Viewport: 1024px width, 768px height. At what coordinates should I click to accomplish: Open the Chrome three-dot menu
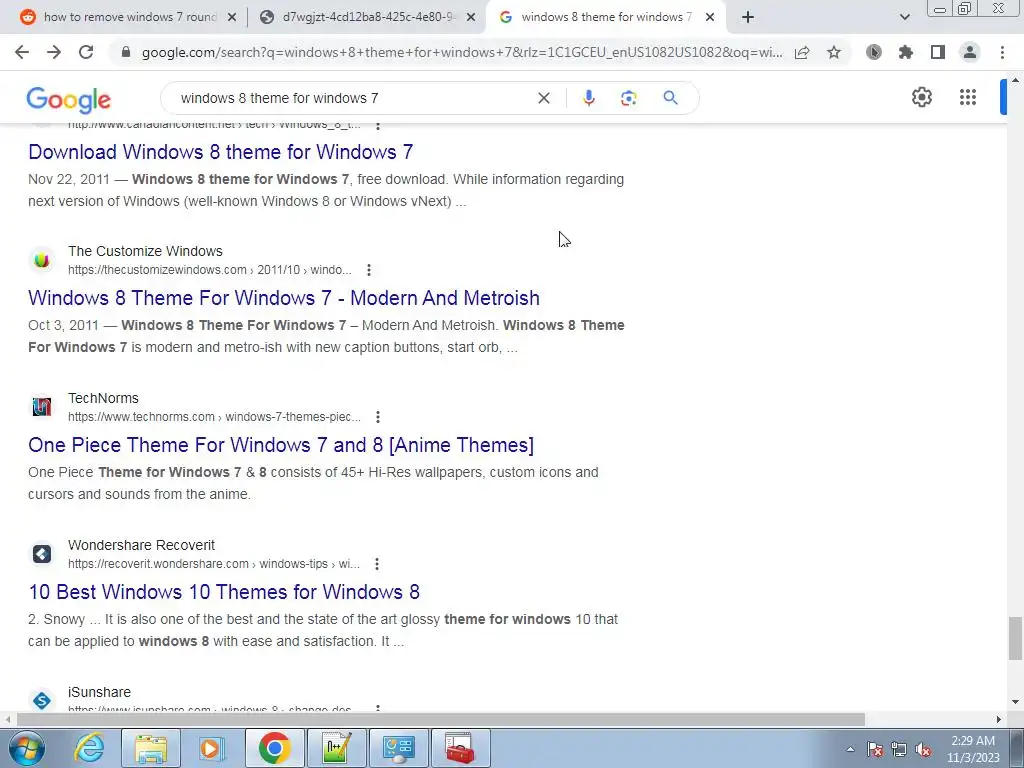pos(1002,52)
